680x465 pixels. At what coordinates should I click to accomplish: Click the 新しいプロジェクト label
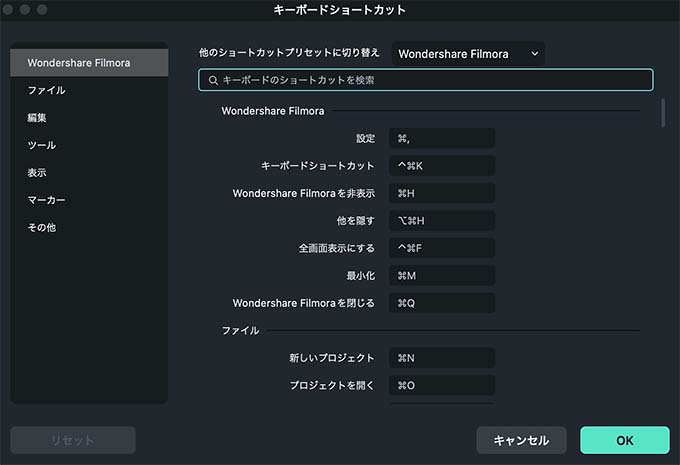[332, 358]
